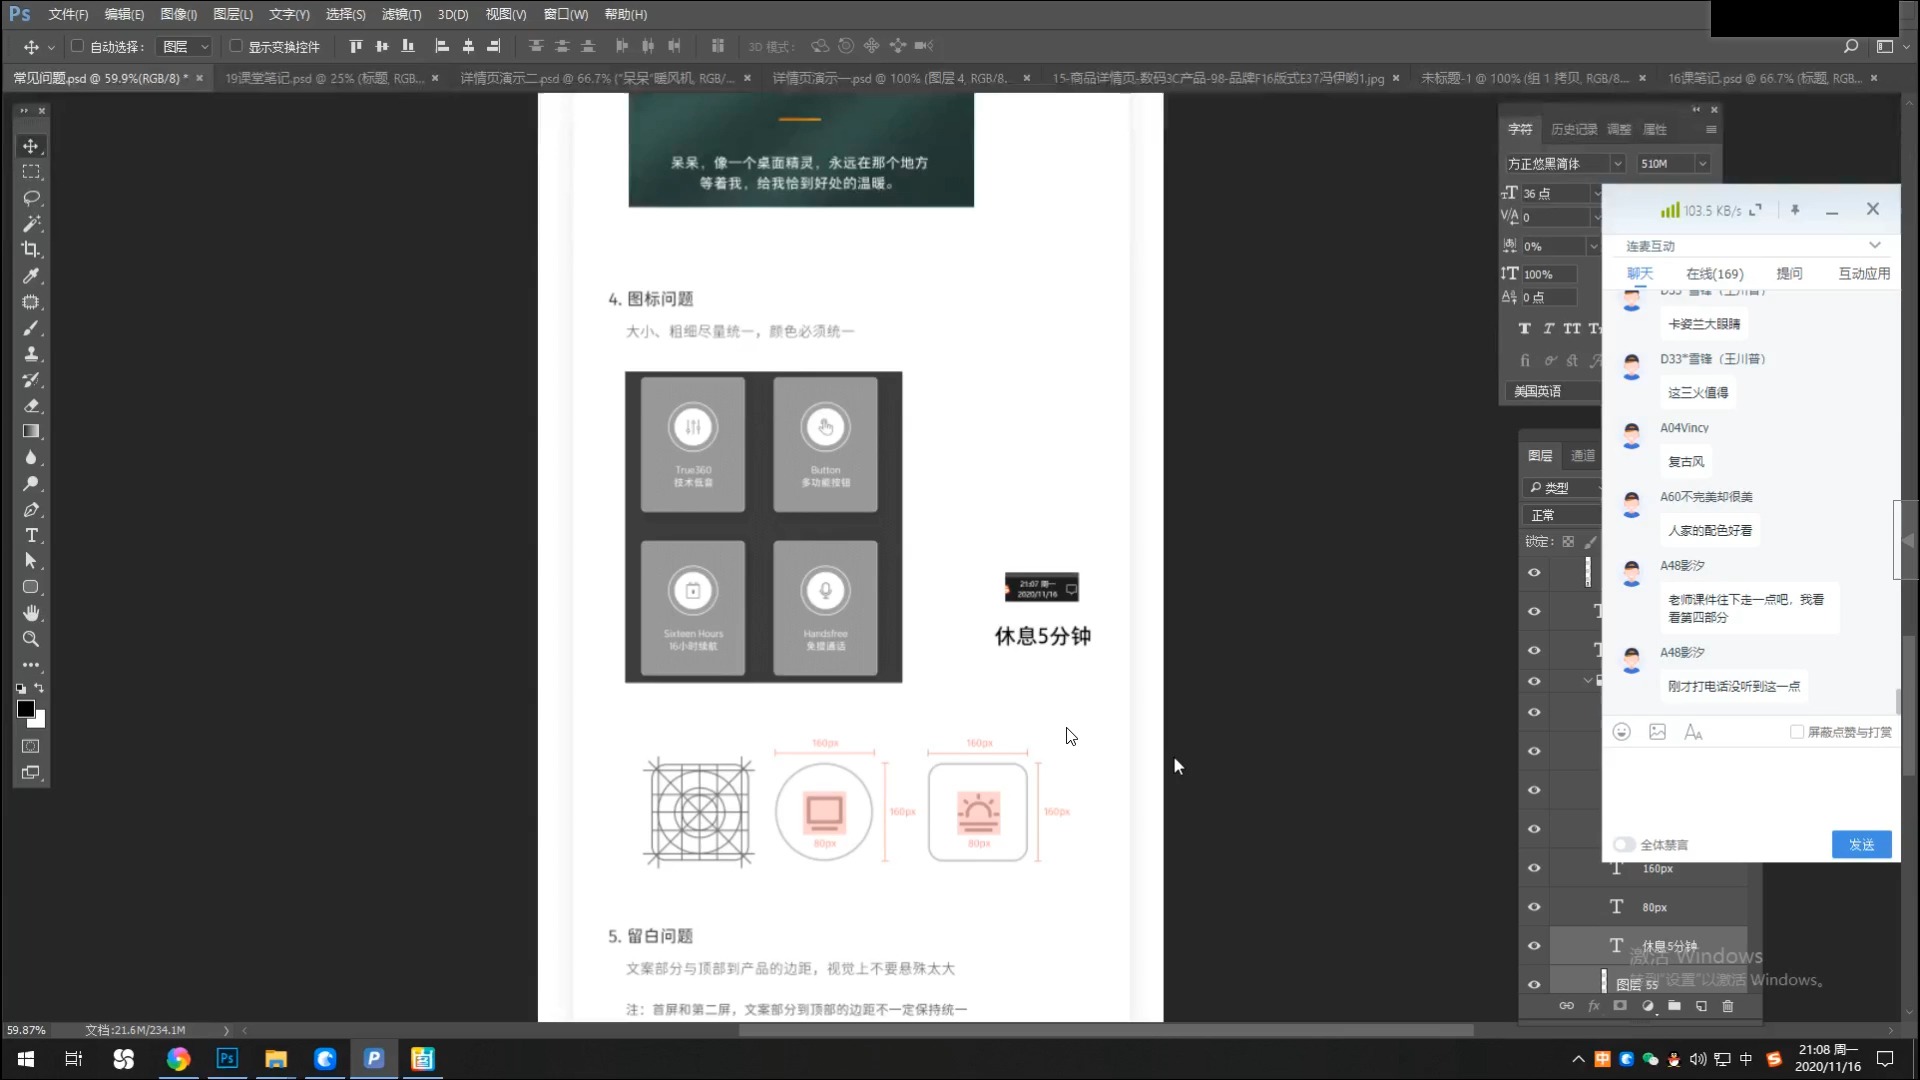Select the Pen tool
This screenshot has height=1080, width=1920.
click(x=31, y=510)
